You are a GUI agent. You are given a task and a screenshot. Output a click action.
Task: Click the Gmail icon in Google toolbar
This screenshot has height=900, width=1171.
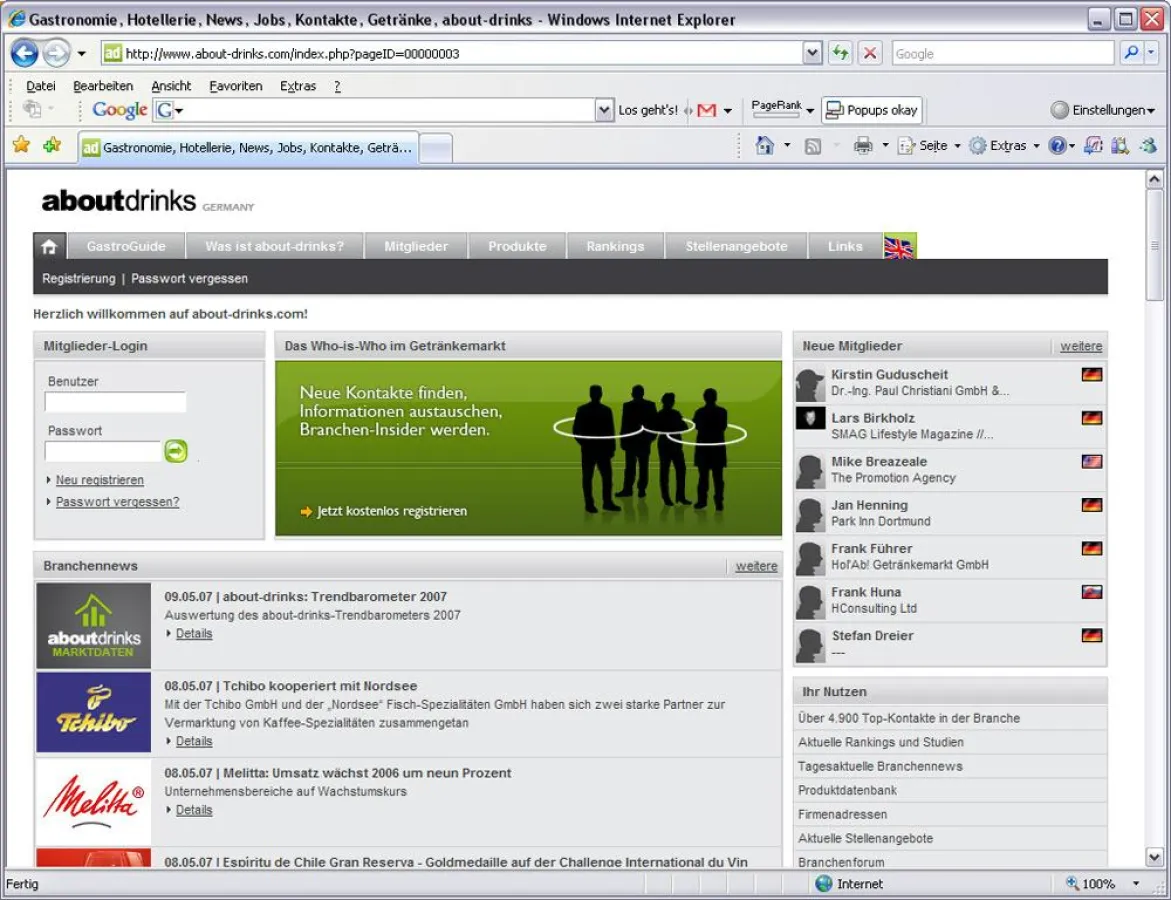[707, 110]
